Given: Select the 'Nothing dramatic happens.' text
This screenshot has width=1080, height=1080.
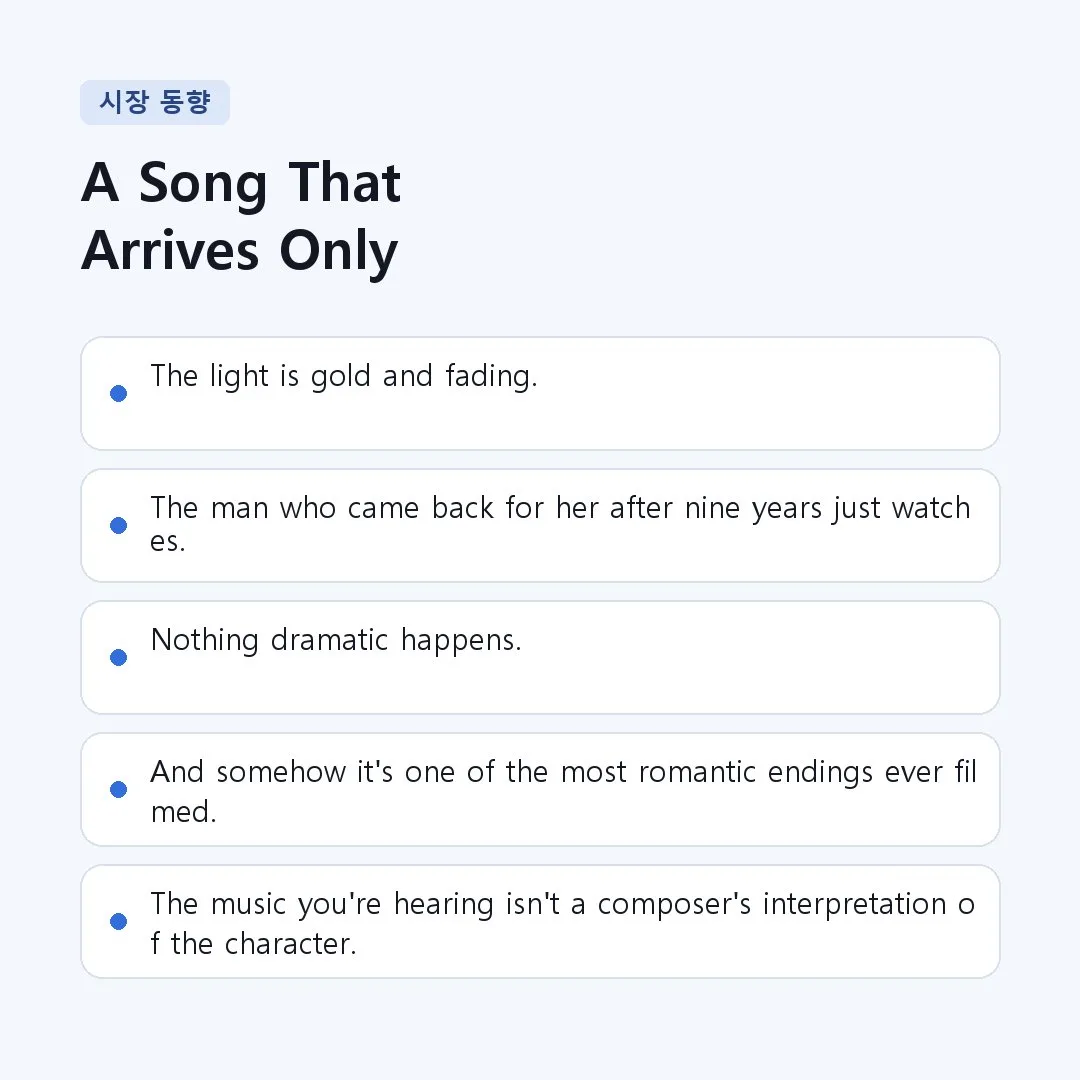Looking at the screenshot, I should pos(336,641).
